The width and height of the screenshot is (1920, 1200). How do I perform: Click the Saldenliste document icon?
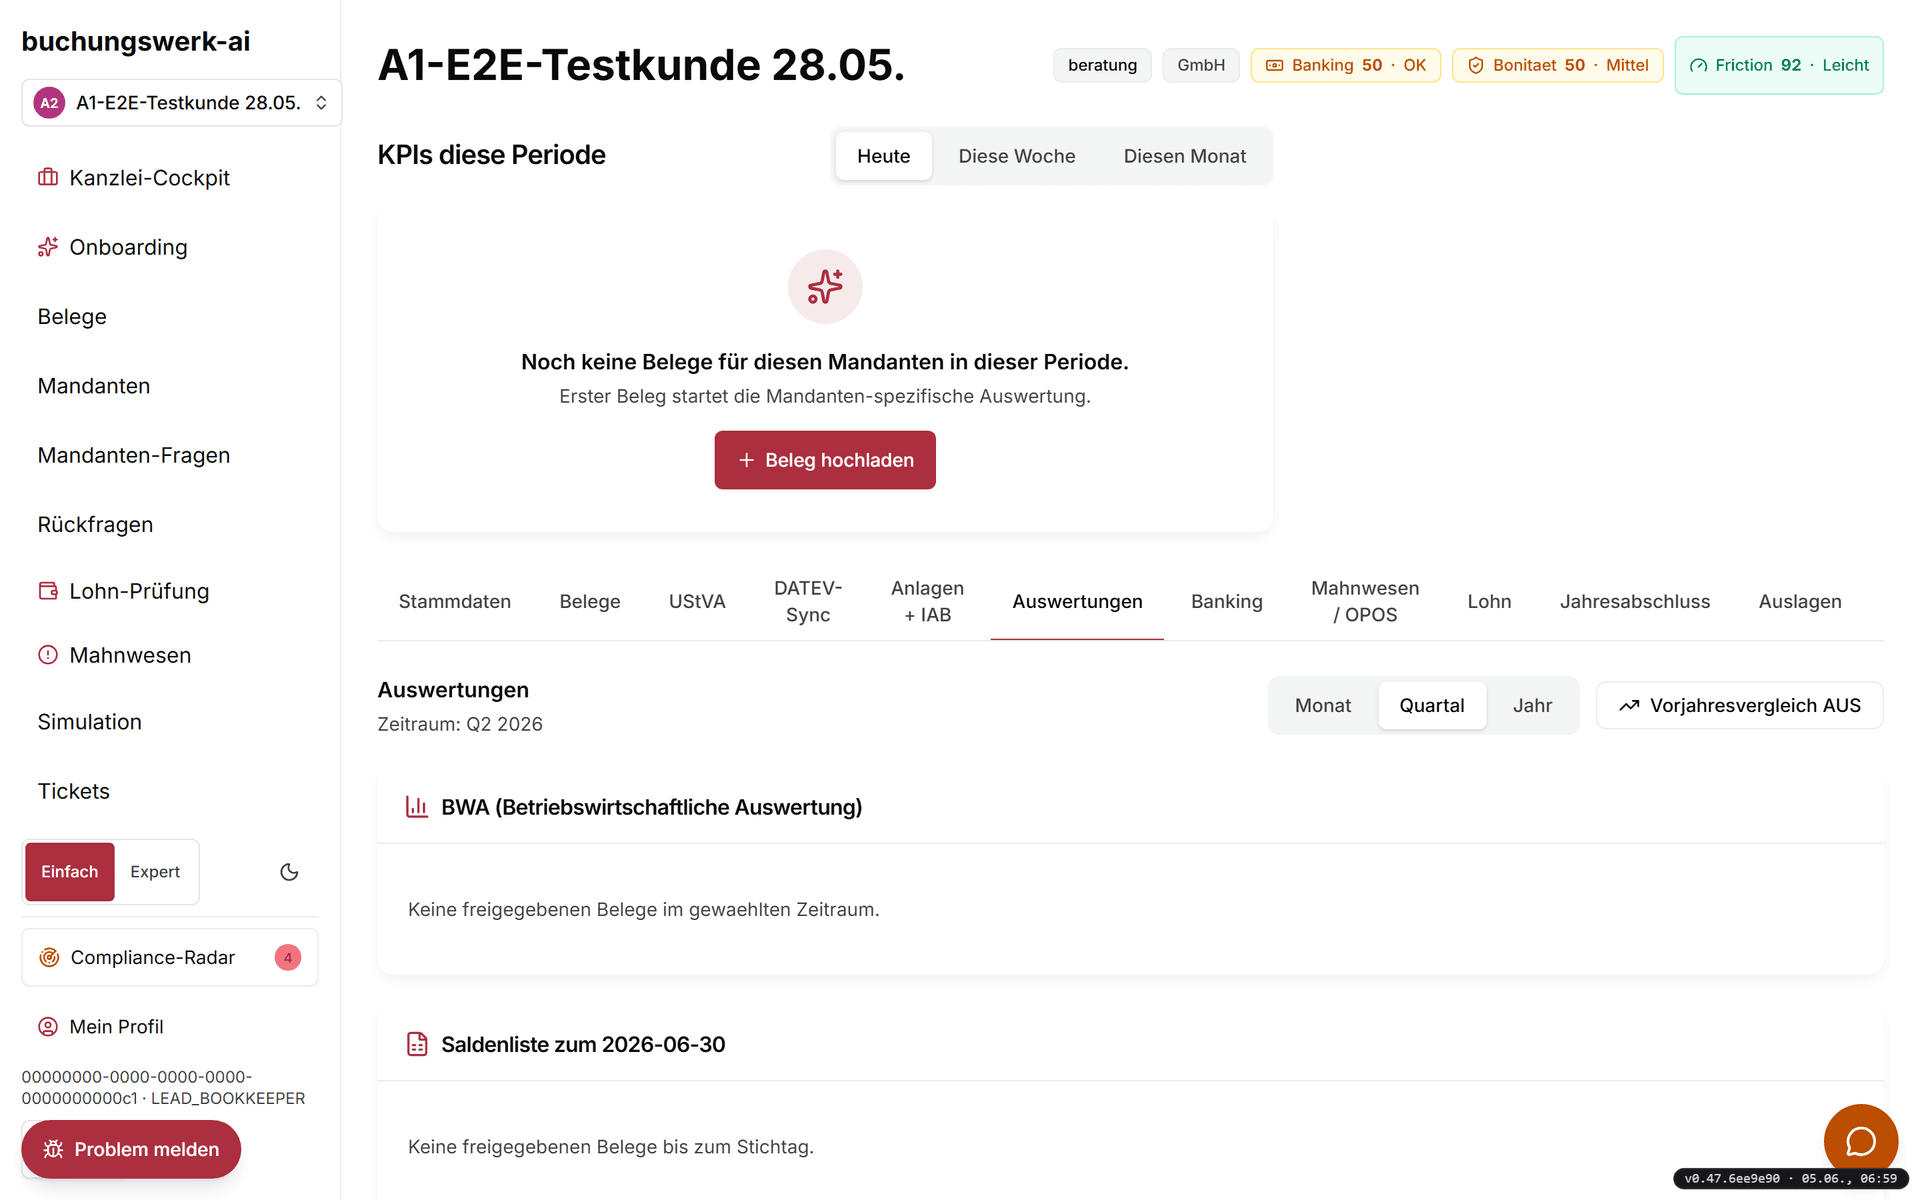417,1044
